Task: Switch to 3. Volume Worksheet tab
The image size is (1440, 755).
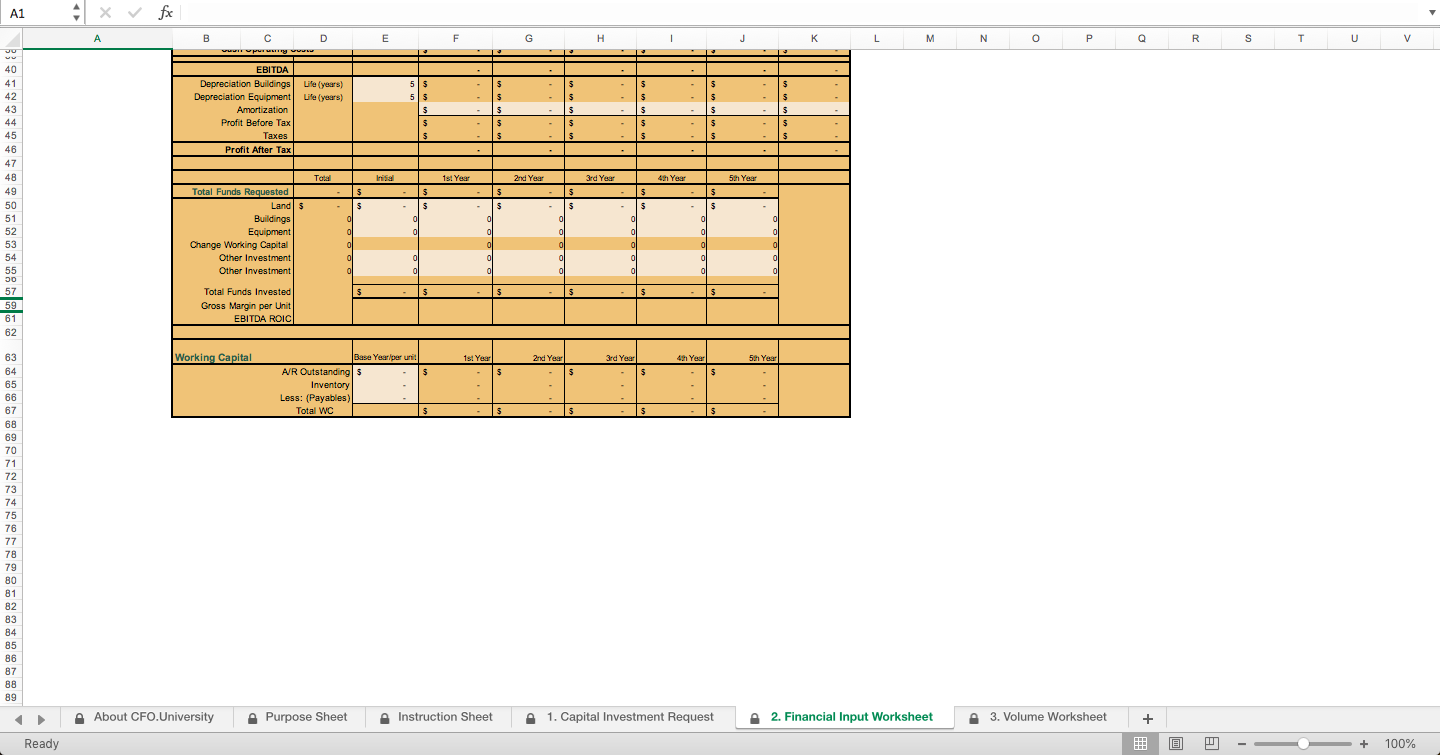Action: [x=1039, y=717]
